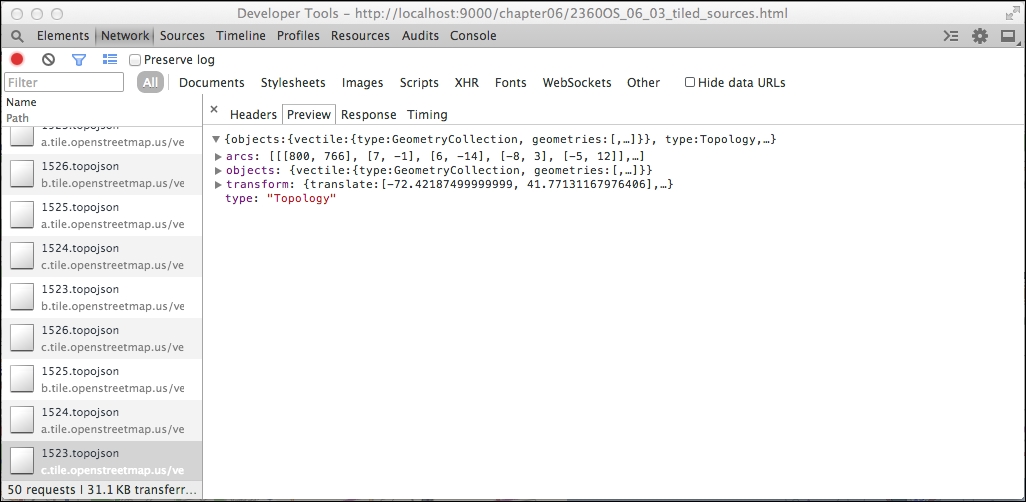This screenshot has height=502, width=1026.
Task: Stop recording network log with red circle
Action: [17, 60]
